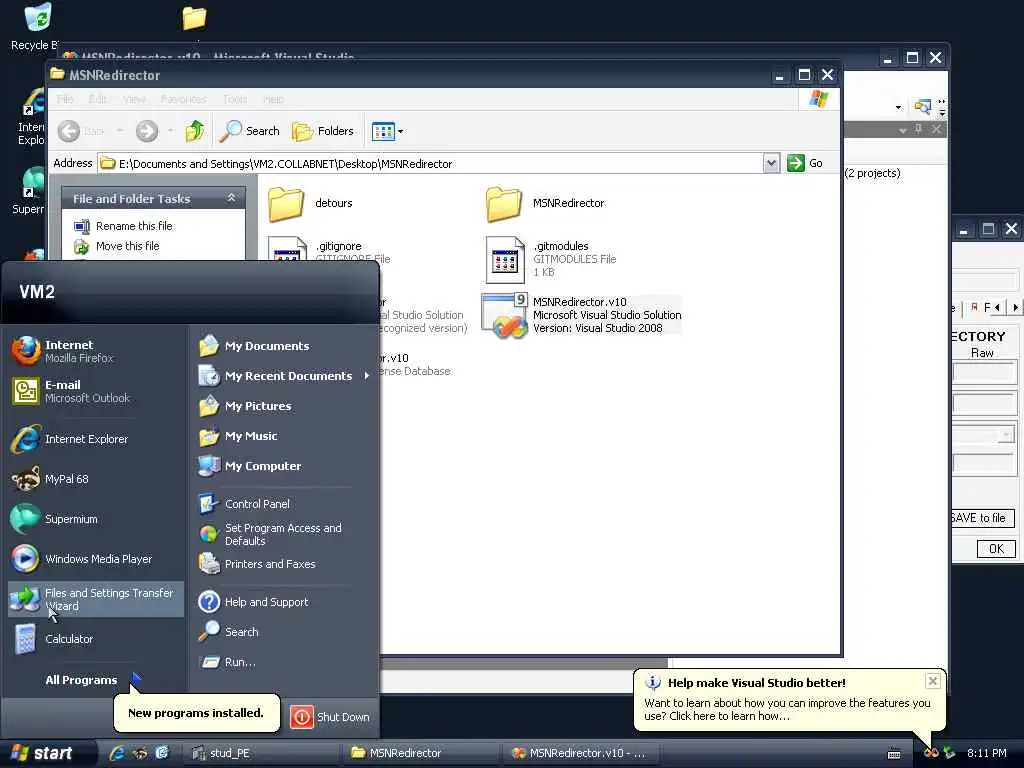Select the MSNRedirector folder icon
The width and height of the screenshot is (1024, 768).
click(504, 203)
